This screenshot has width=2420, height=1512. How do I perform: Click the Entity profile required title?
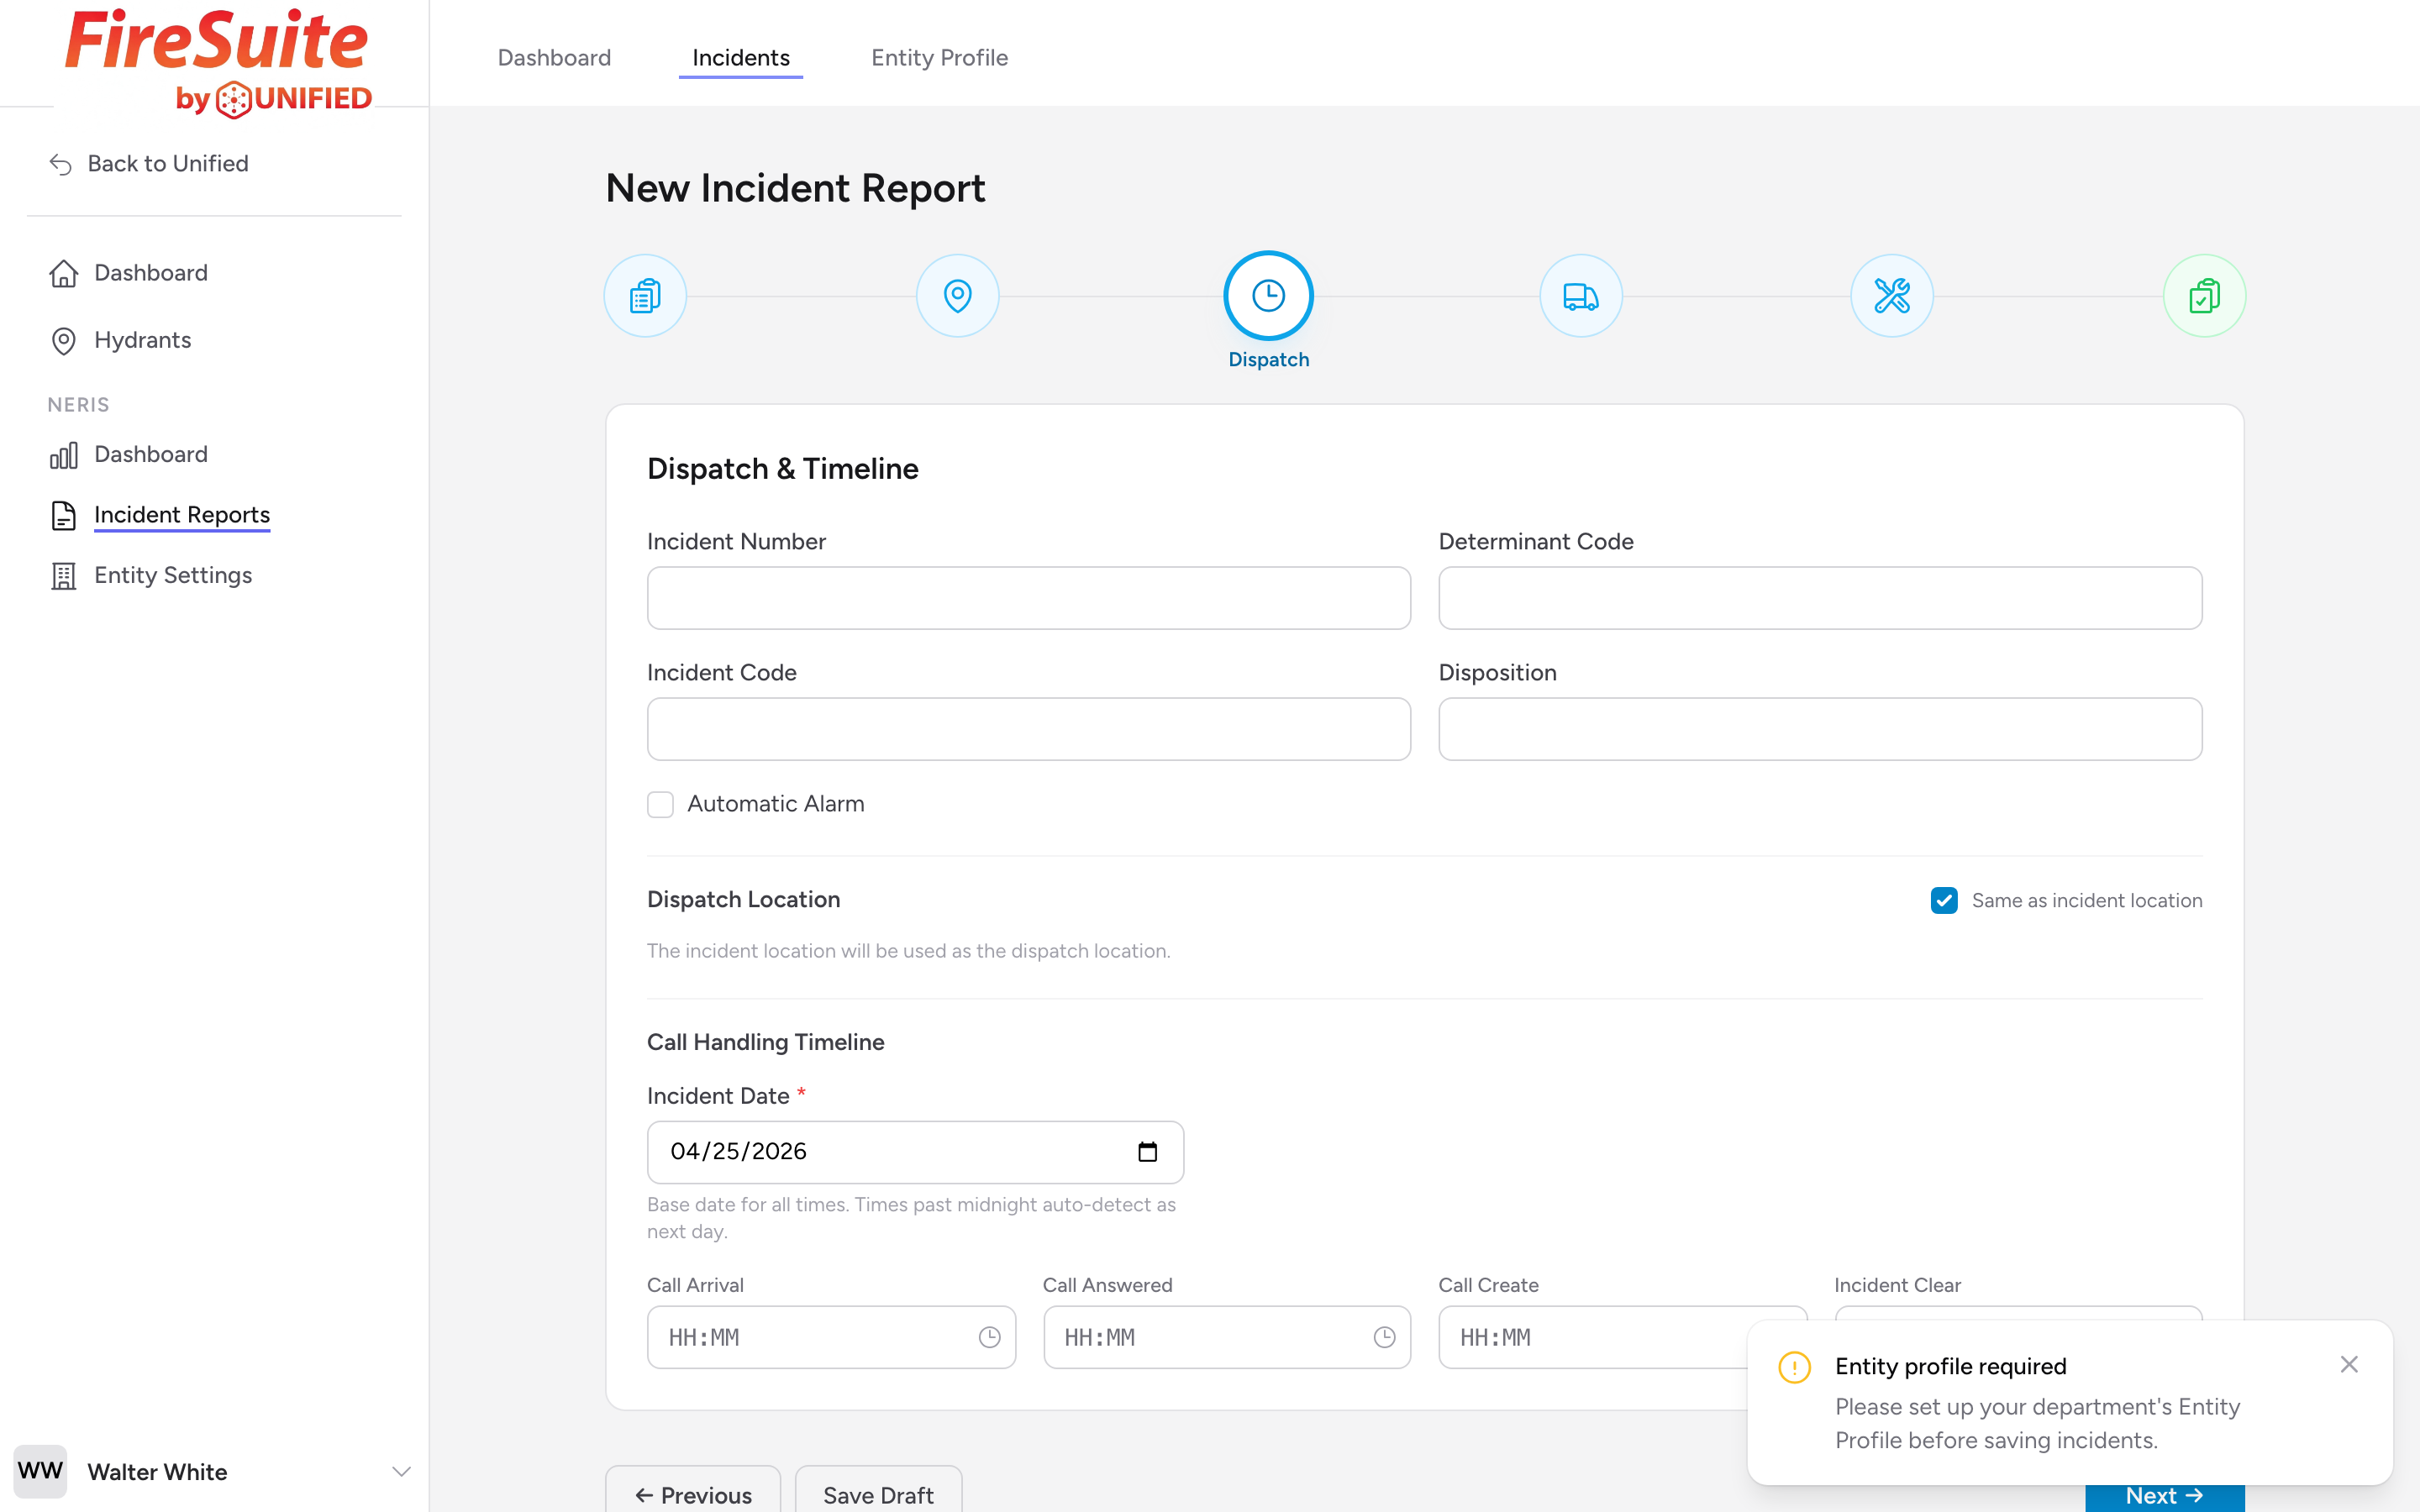point(1950,1366)
